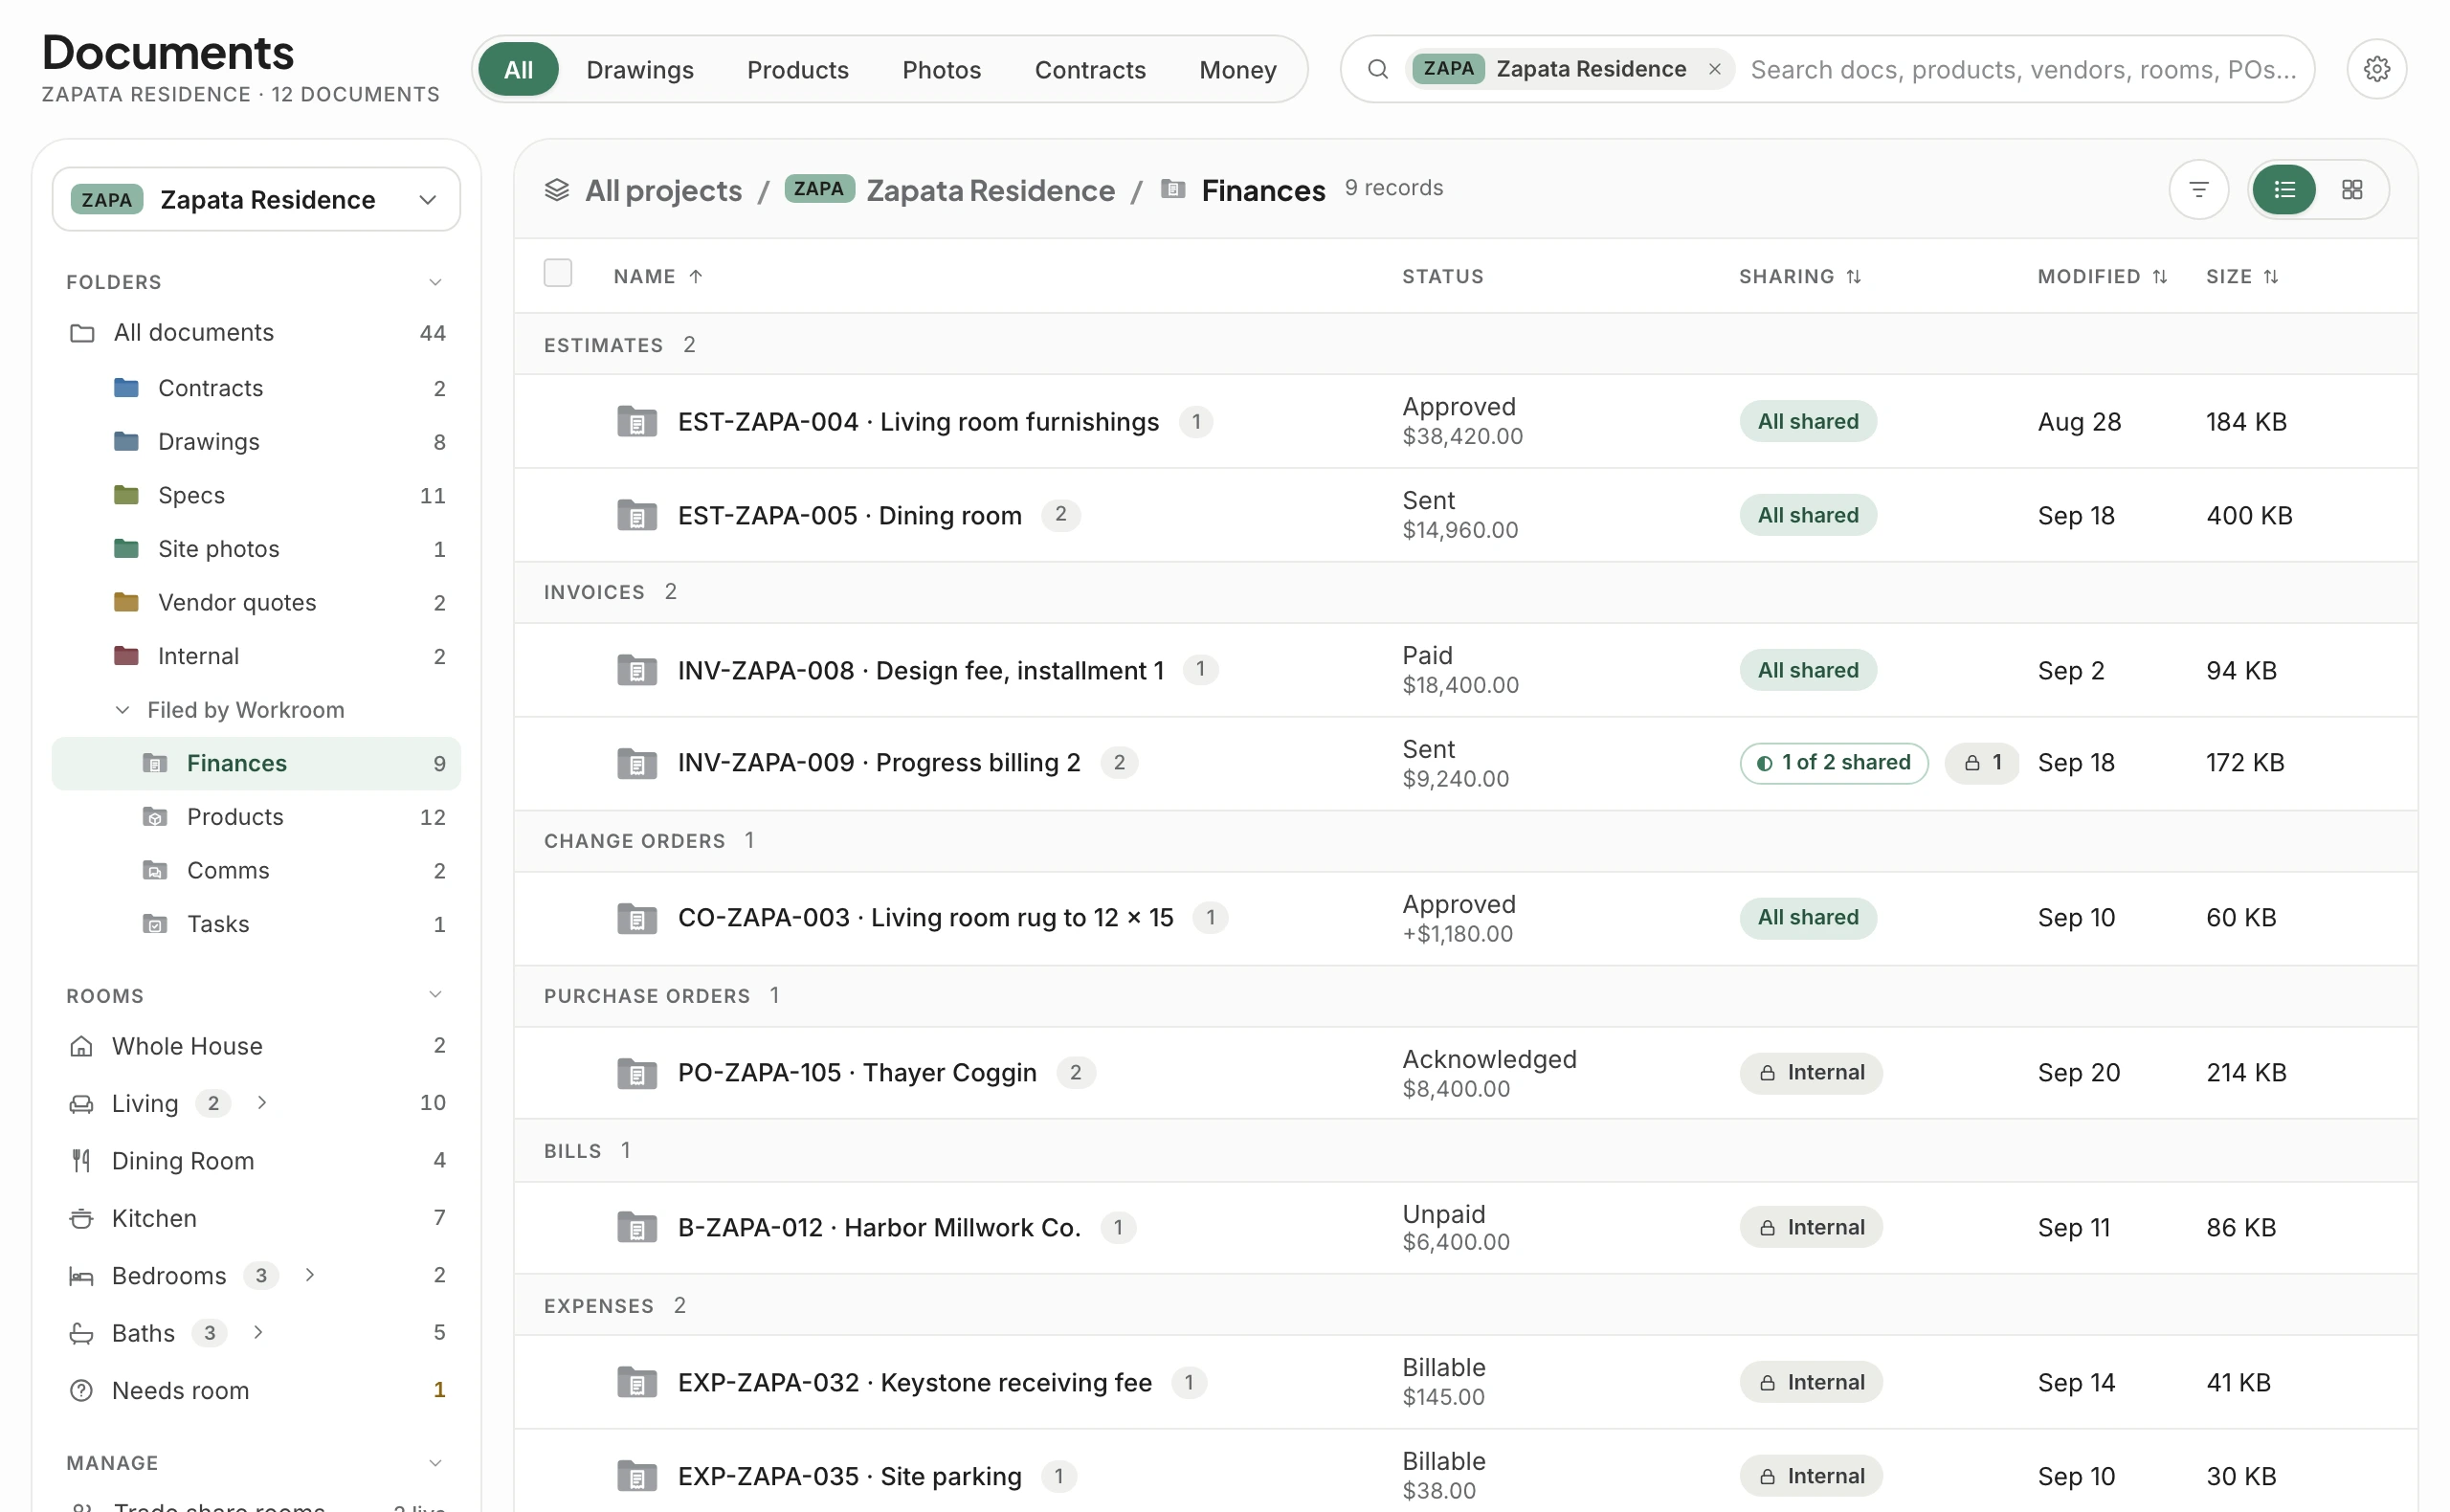Click document icon of B-ZAPA-012 row
The image size is (2450, 1512).
click(637, 1227)
